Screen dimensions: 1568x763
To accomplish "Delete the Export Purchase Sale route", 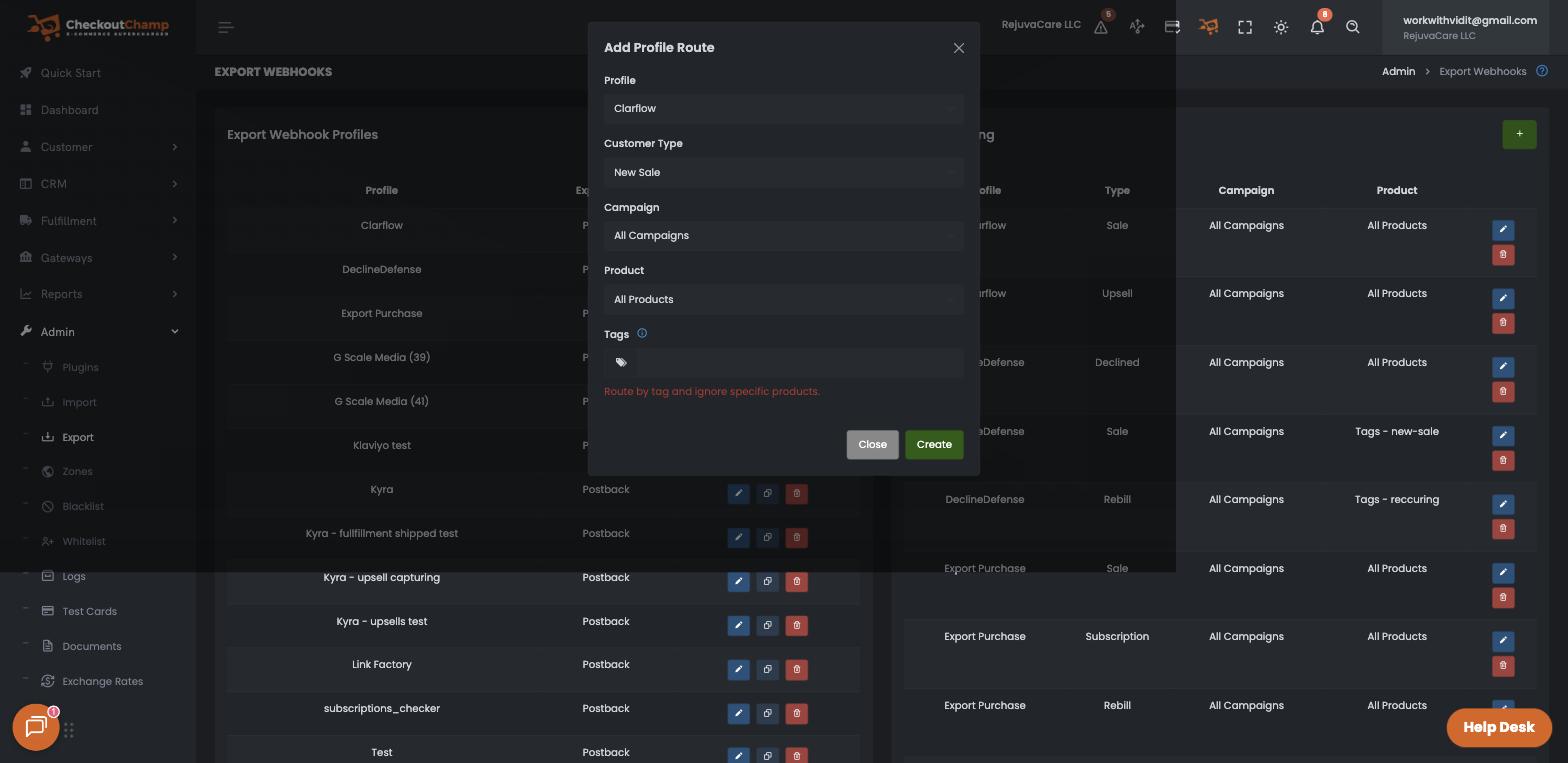I will [x=1502, y=598].
